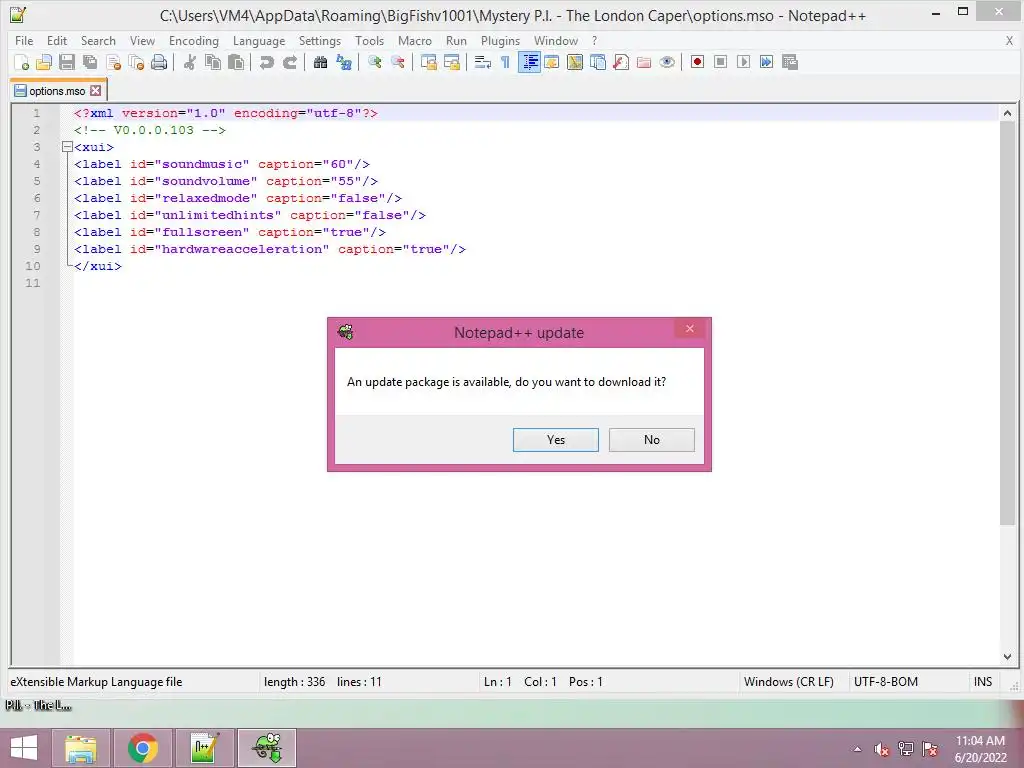Image resolution: width=1024 pixels, height=768 pixels.
Task: Toggle file monitoring with the eye icon
Action: click(x=667, y=63)
